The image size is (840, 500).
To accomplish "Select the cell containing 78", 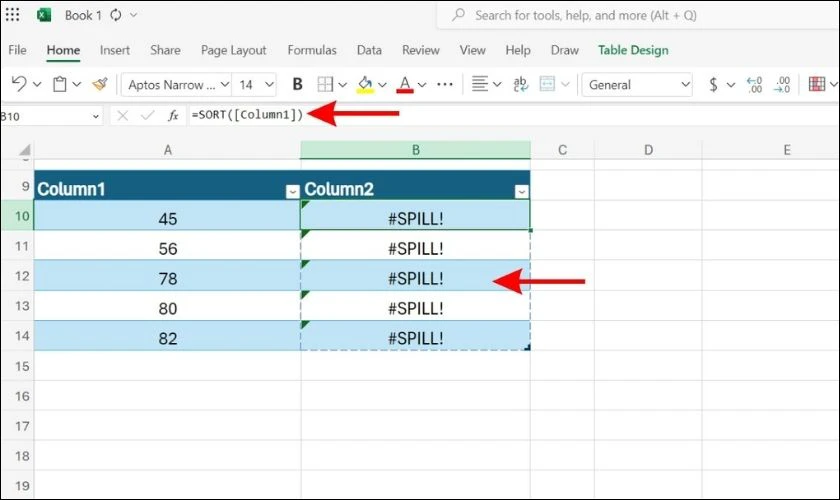I will tap(168, 276).
